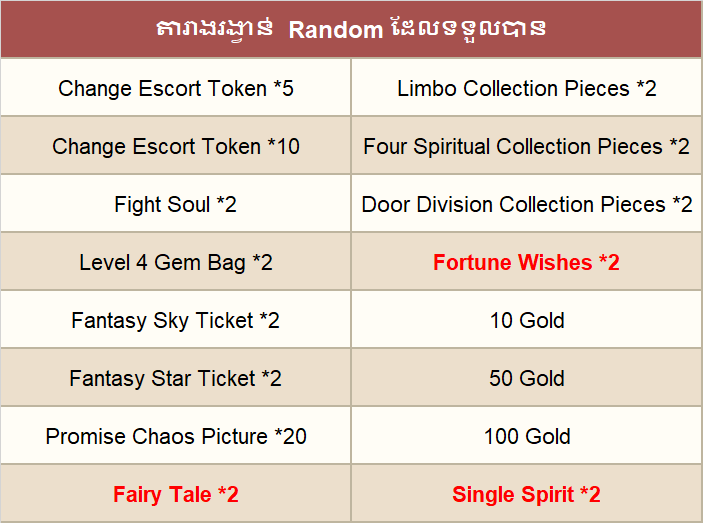Select Door Division Collection Pieces *2

[526, 204]
